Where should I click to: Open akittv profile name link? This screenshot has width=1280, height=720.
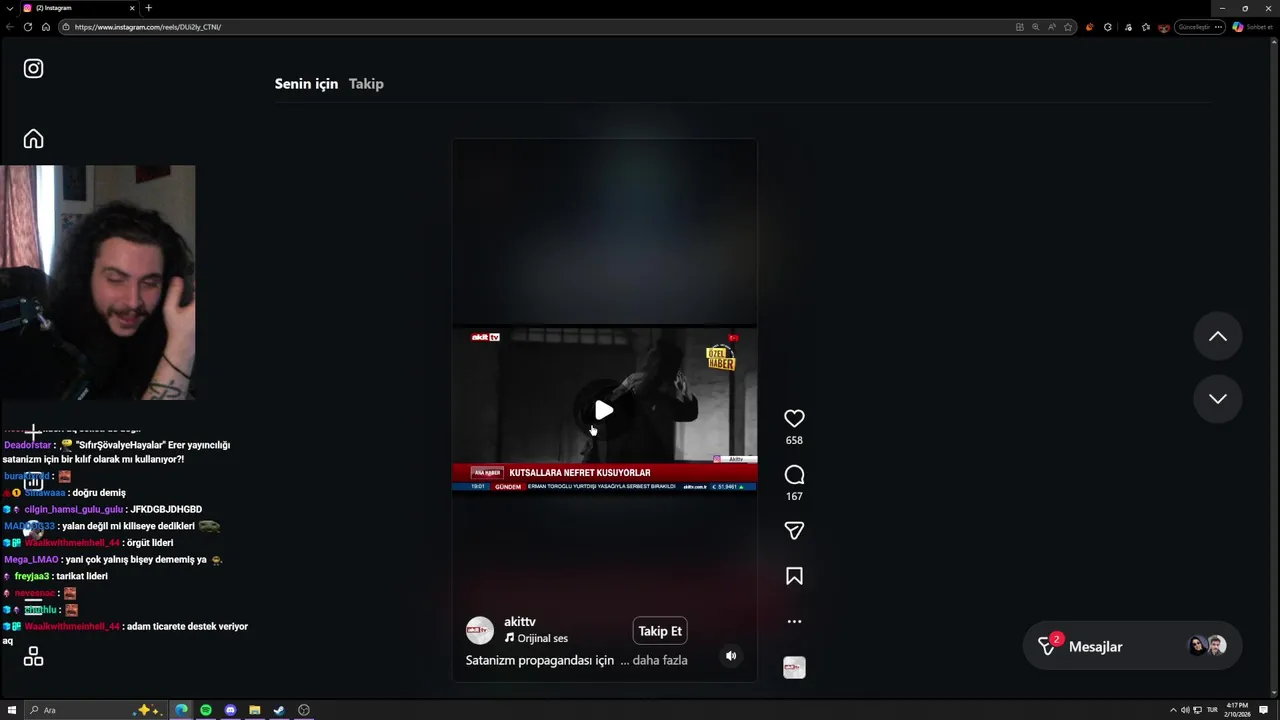(x=520, y=622)
